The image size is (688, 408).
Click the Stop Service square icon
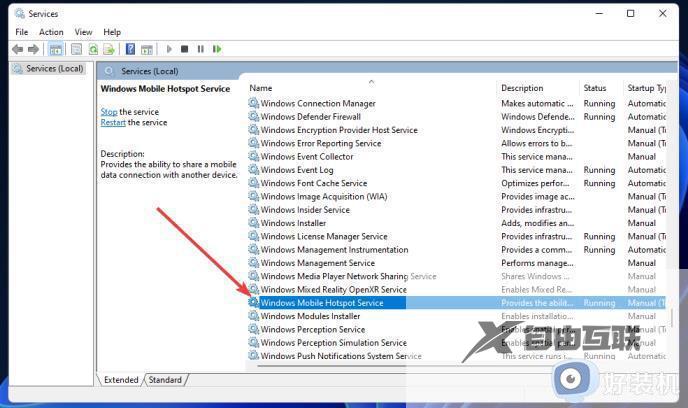coord(184,49)
